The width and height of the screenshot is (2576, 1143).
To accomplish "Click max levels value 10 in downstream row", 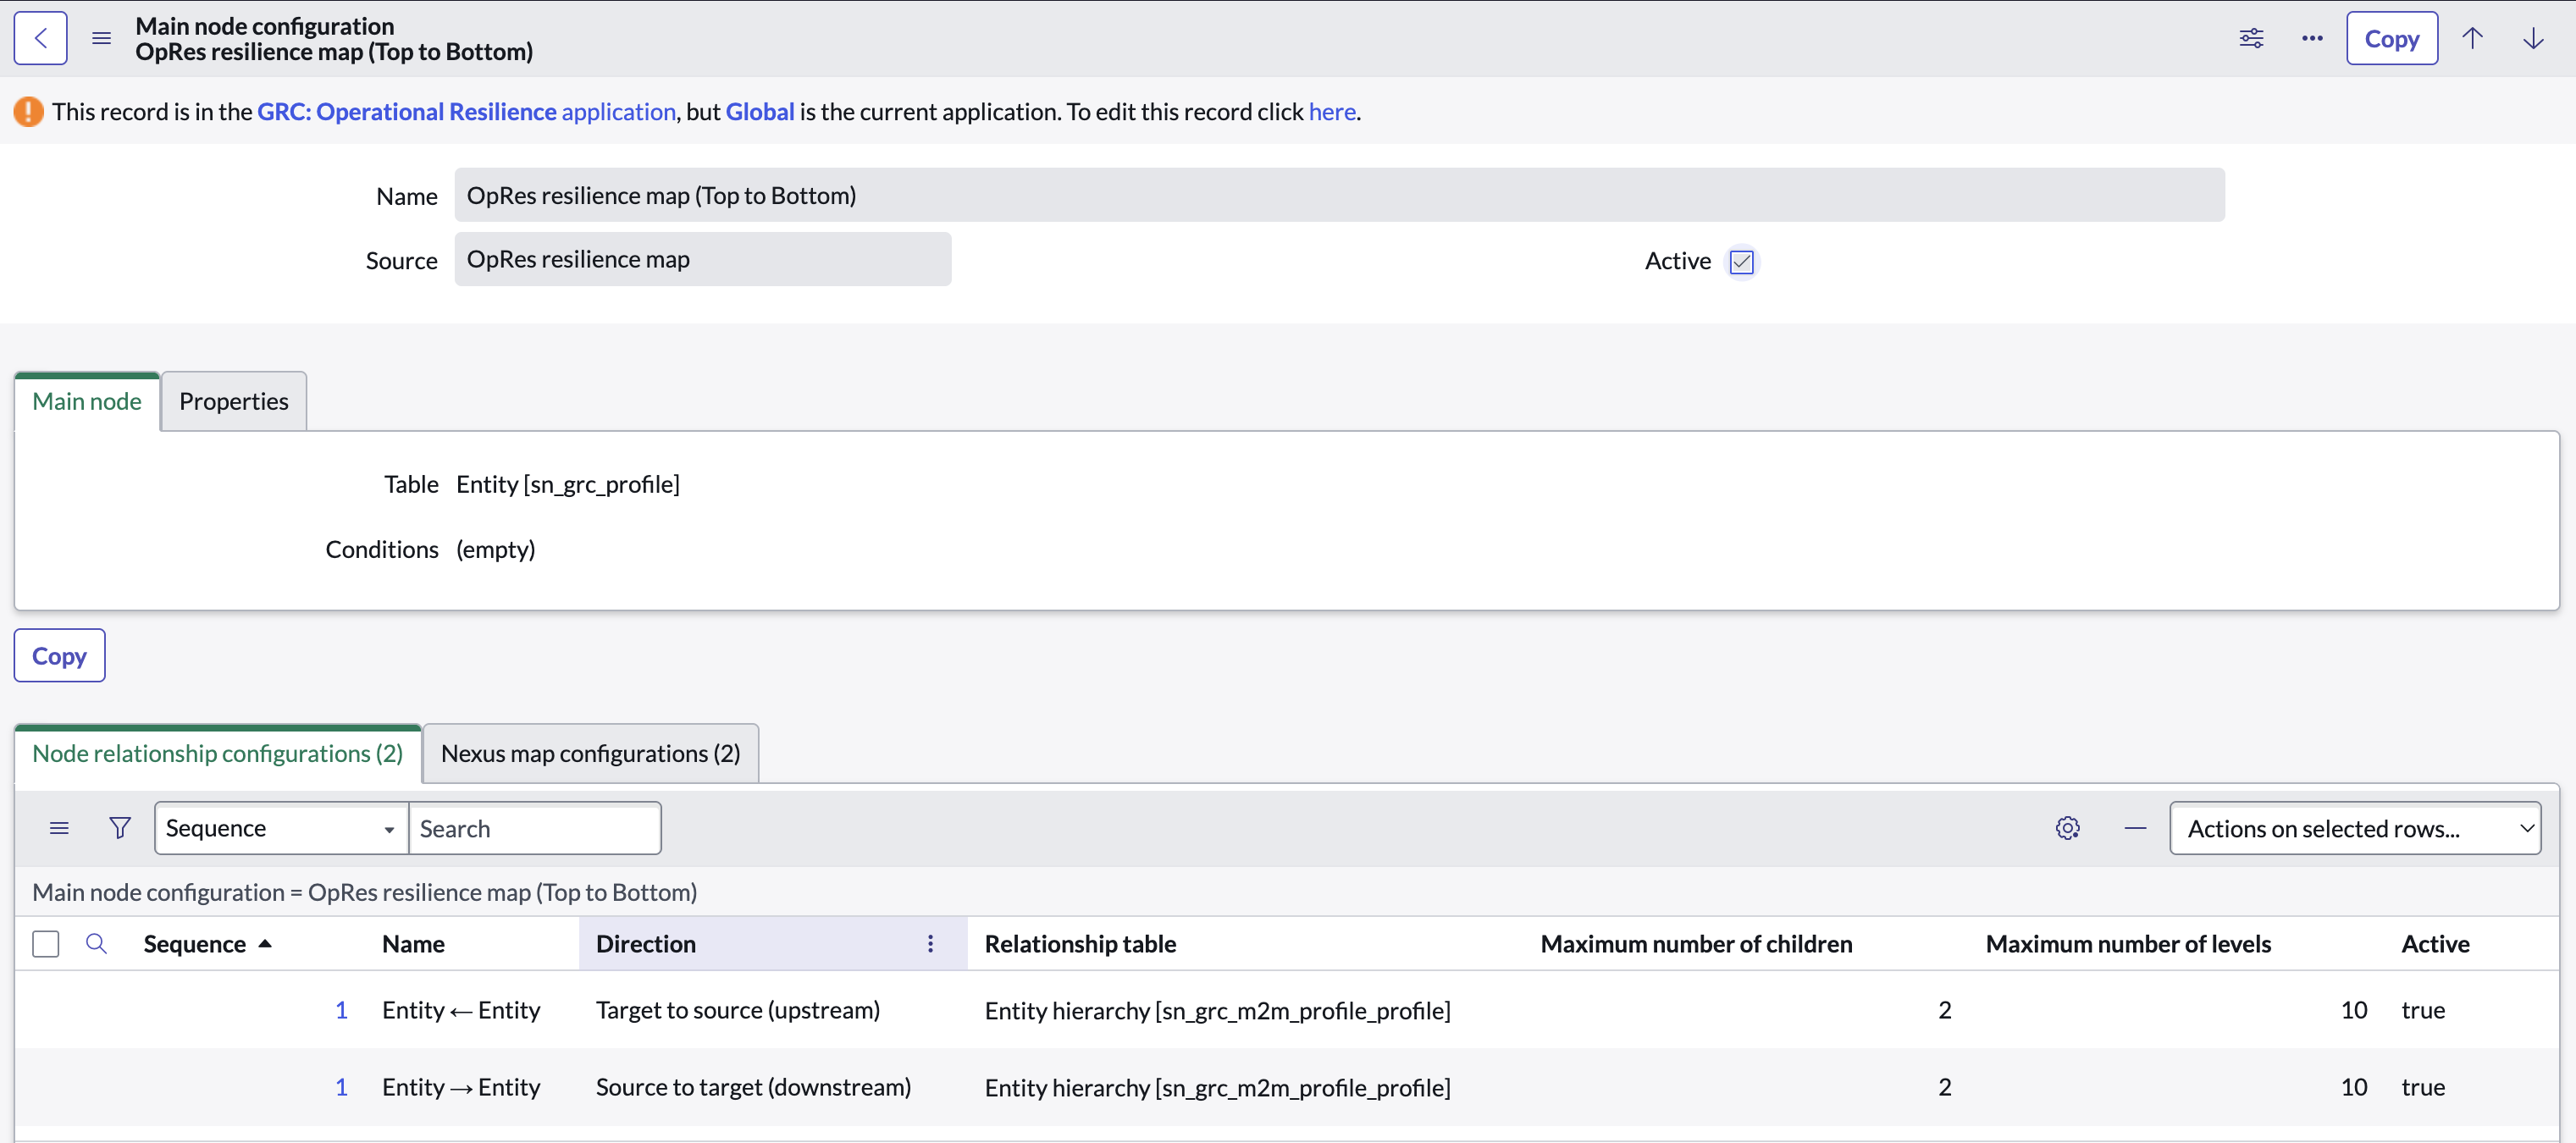I will point(2353,1087).
